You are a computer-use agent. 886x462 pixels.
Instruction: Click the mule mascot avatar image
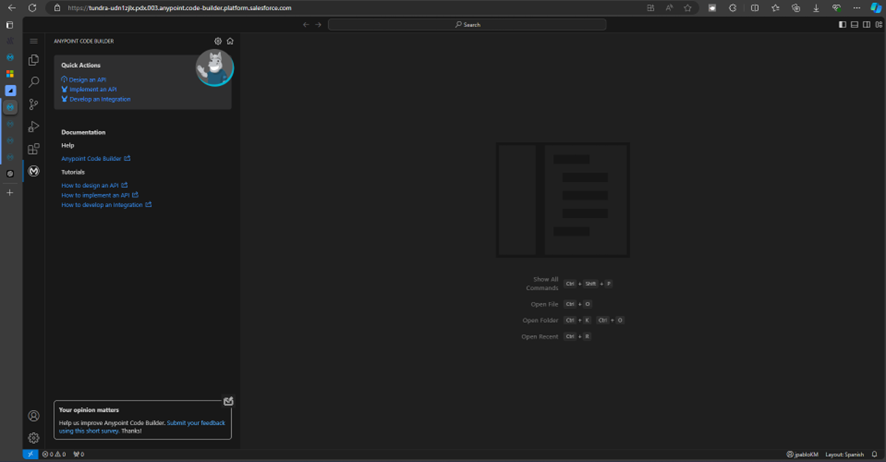pos(215,68)
